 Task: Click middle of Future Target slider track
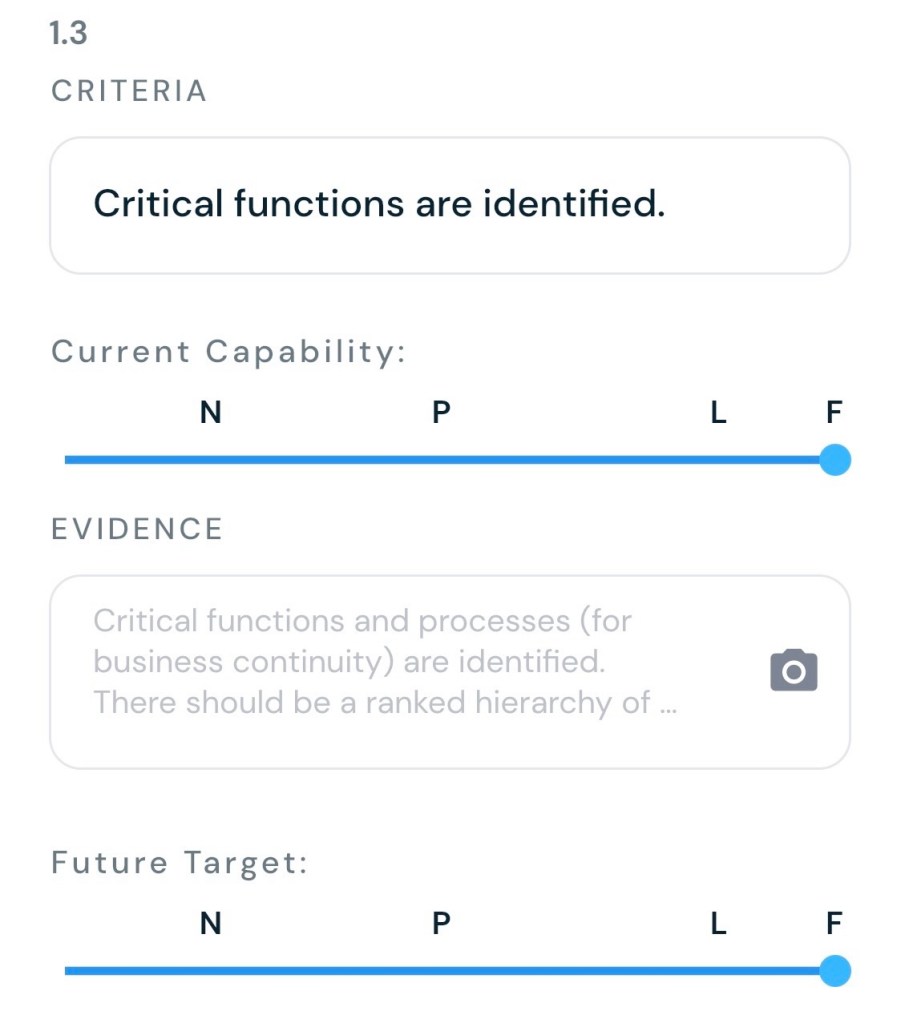coord(449,970)
